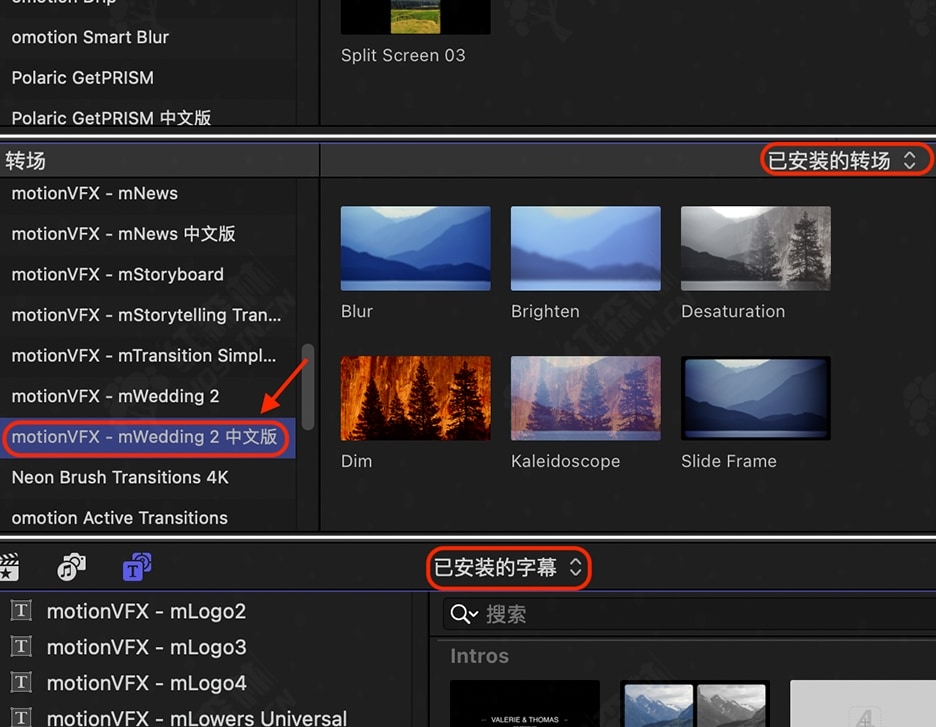Click the Intros section heading
Screen dimensions: 936x727
tap(479, 656)
